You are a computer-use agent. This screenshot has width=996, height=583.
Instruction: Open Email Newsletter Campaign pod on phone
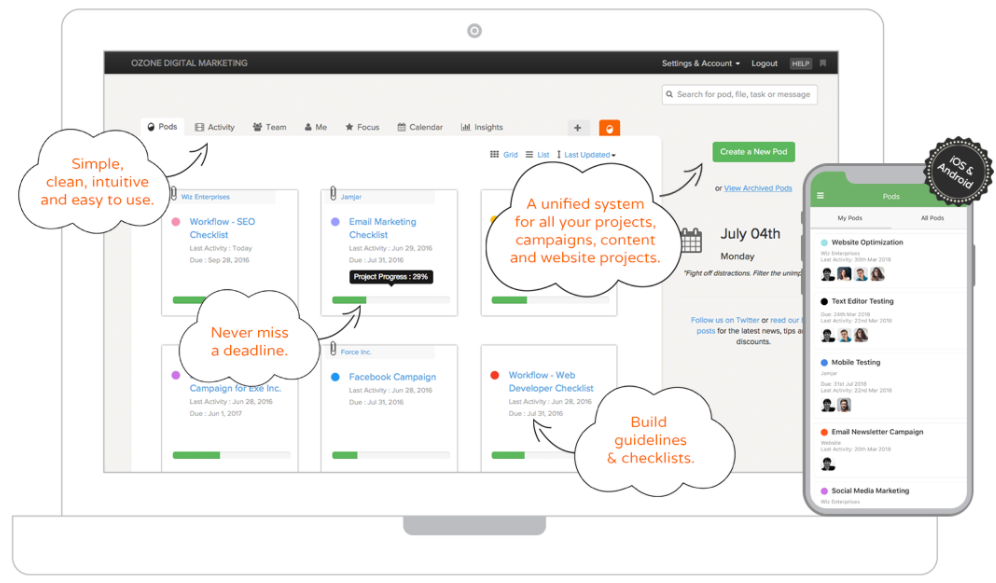(x=877, y=432)
